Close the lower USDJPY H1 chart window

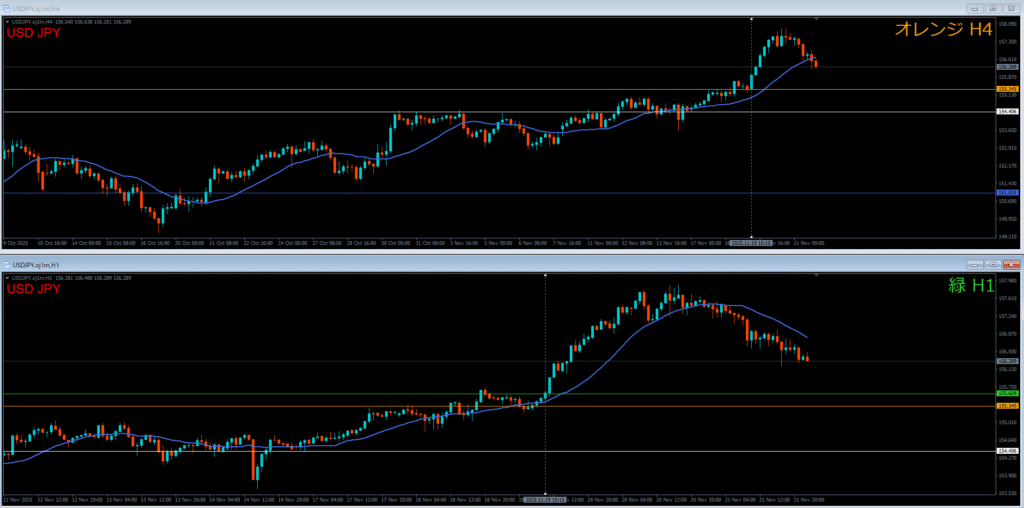pos(1009,264)
